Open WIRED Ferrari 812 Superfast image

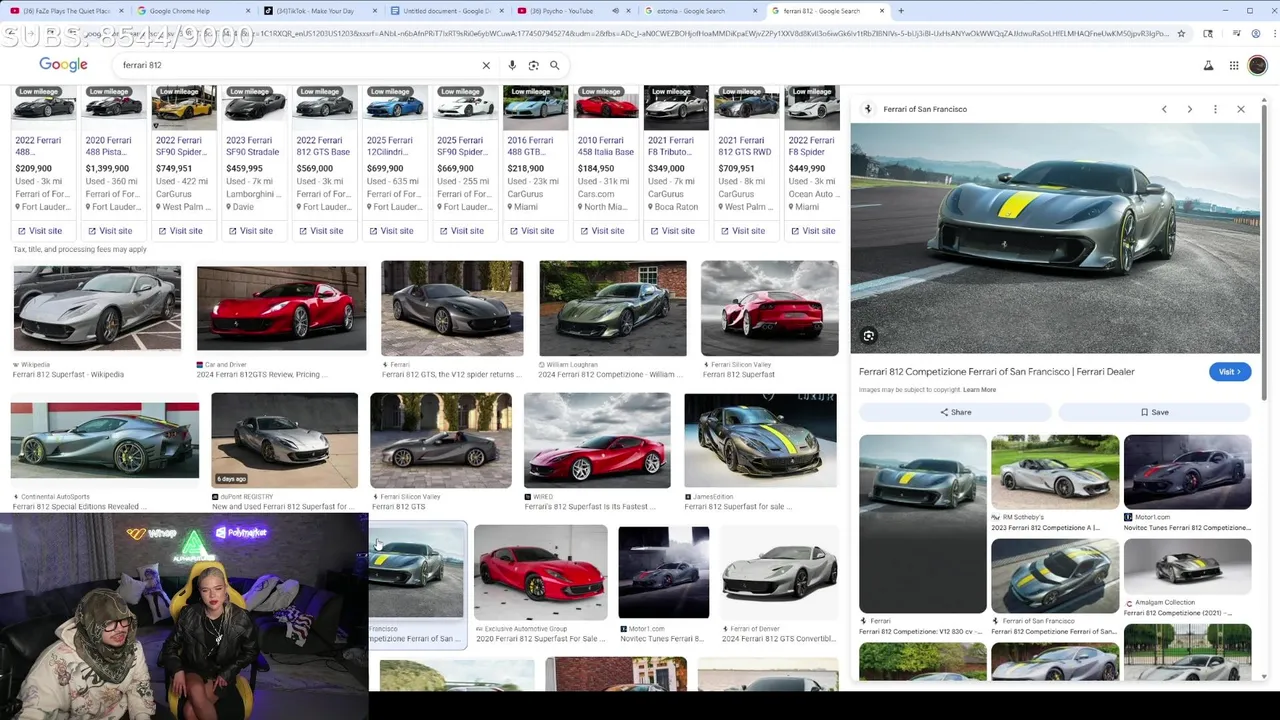(597, 441)
